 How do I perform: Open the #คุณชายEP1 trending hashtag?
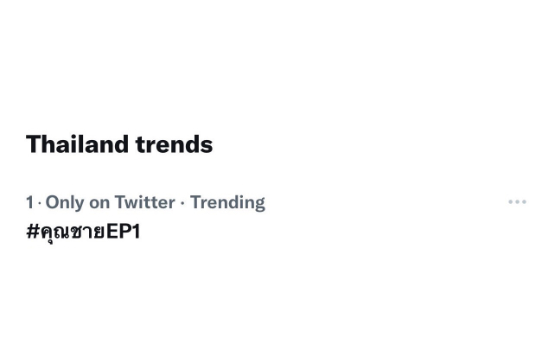(x=83, y=232)
